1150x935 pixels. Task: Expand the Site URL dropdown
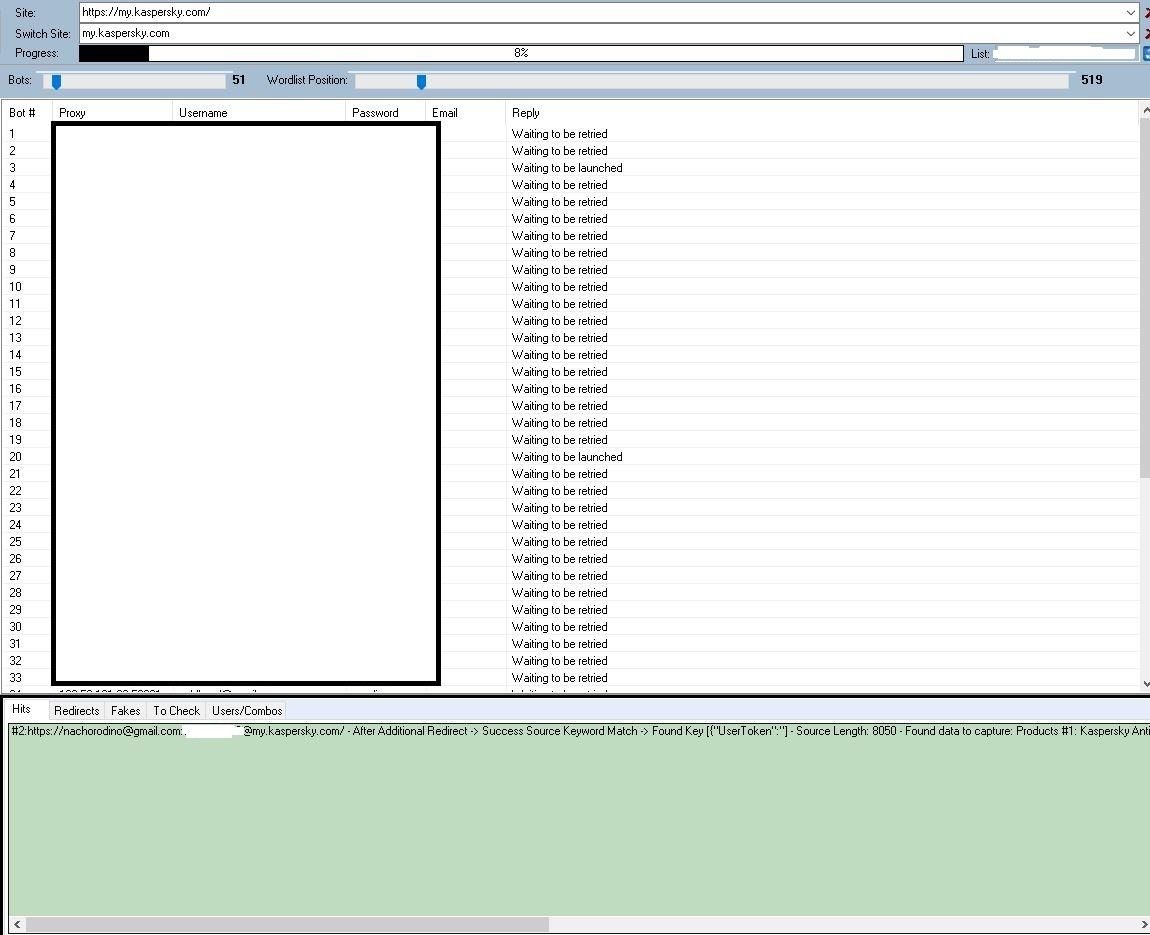pyautogui.click(x=1130, y=13)
